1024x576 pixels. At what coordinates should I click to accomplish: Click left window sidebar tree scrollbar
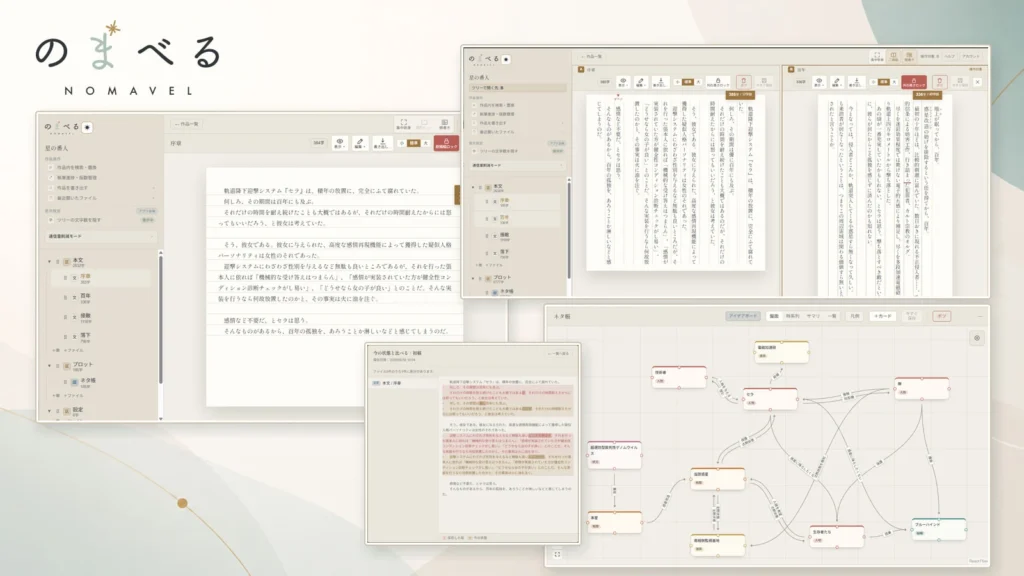tap(161, 320)
